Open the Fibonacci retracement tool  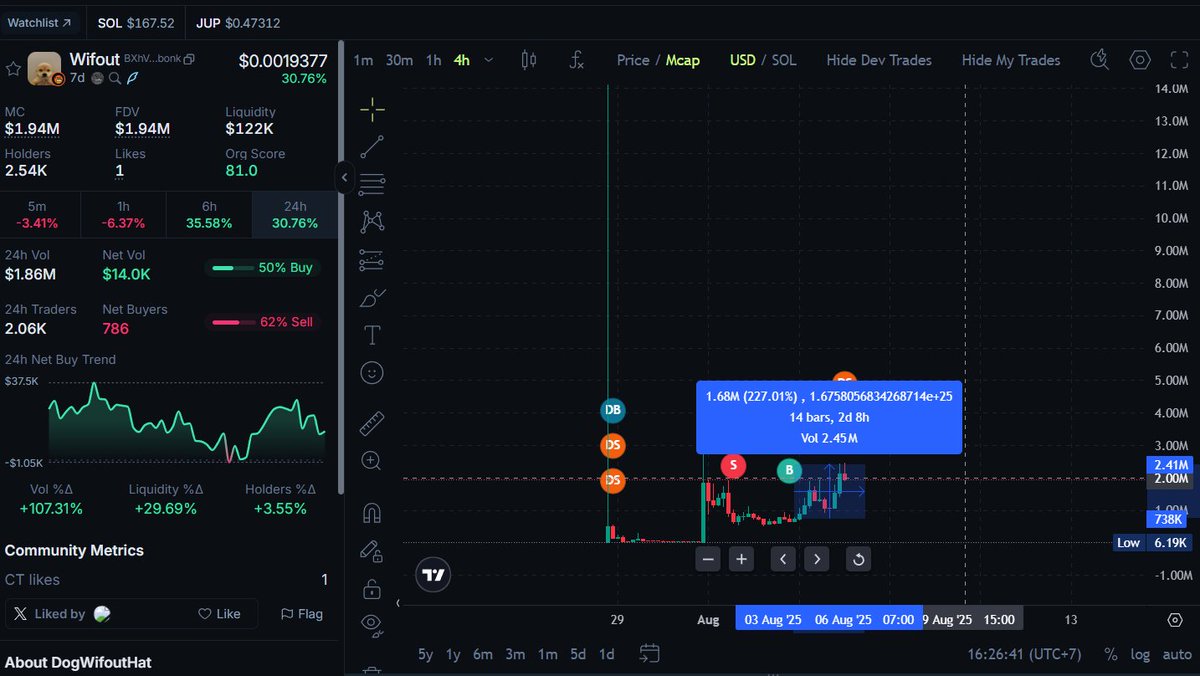(372, 184)
